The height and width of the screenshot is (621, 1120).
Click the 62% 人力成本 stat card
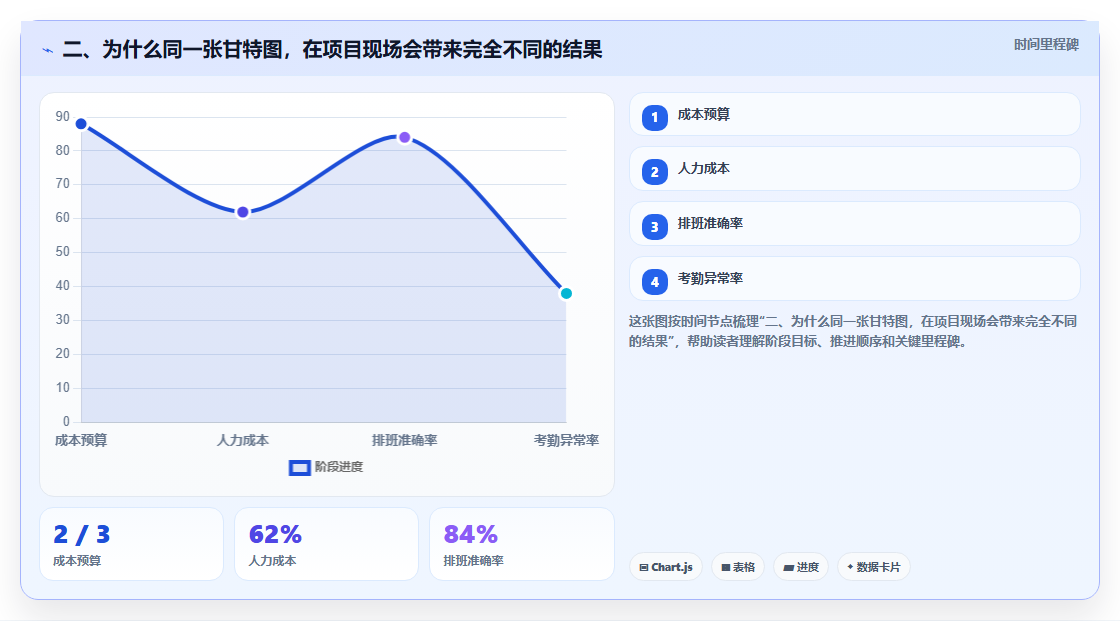point(326,545)
